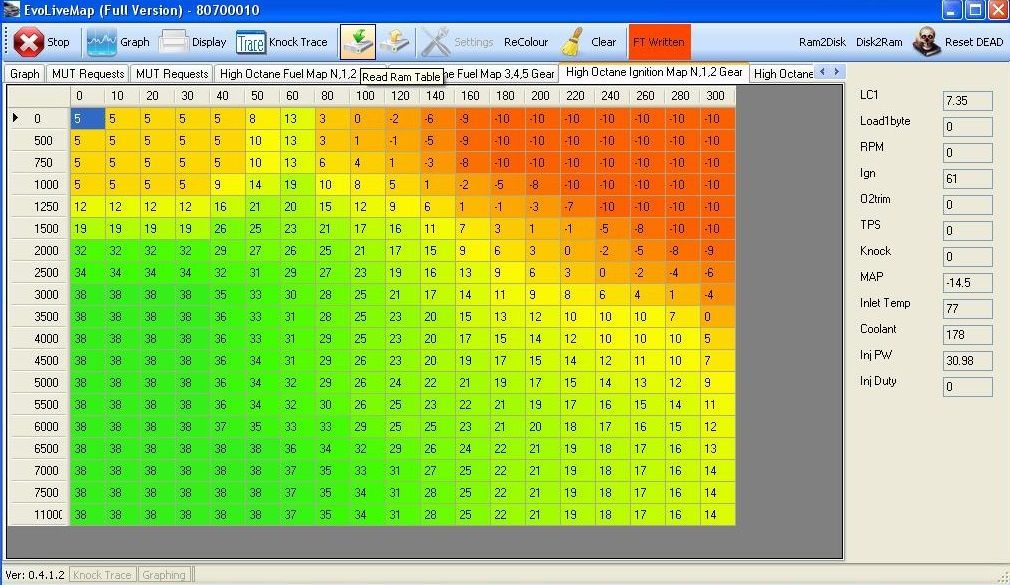Screen dimensions: 1010x585
Task: Open the Graph chart icon
Action: click(101, 42)
